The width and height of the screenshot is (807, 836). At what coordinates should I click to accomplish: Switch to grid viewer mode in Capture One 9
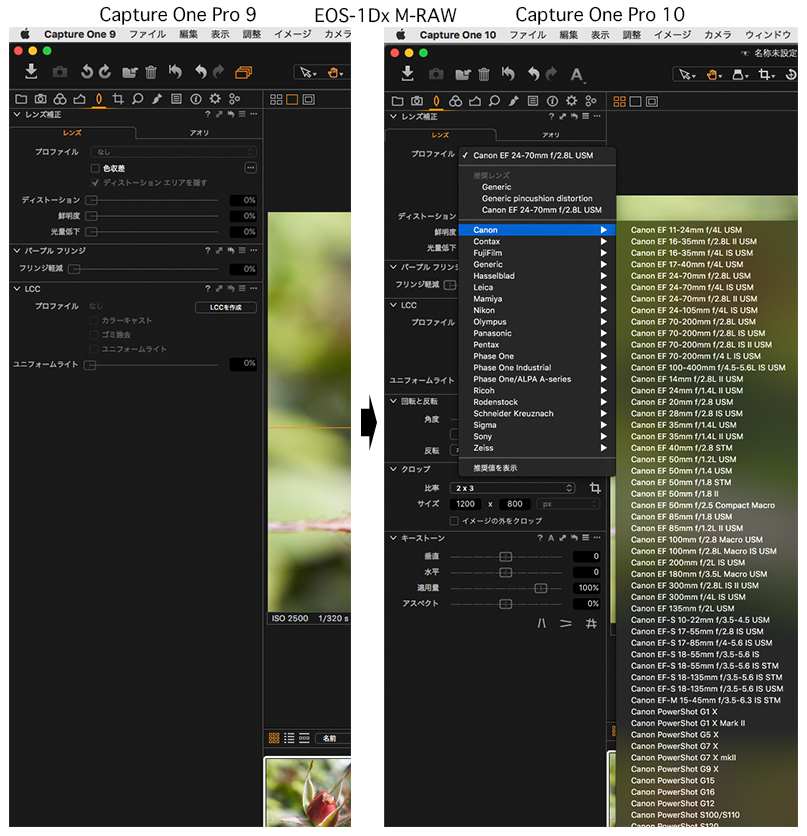click(276, 99)
